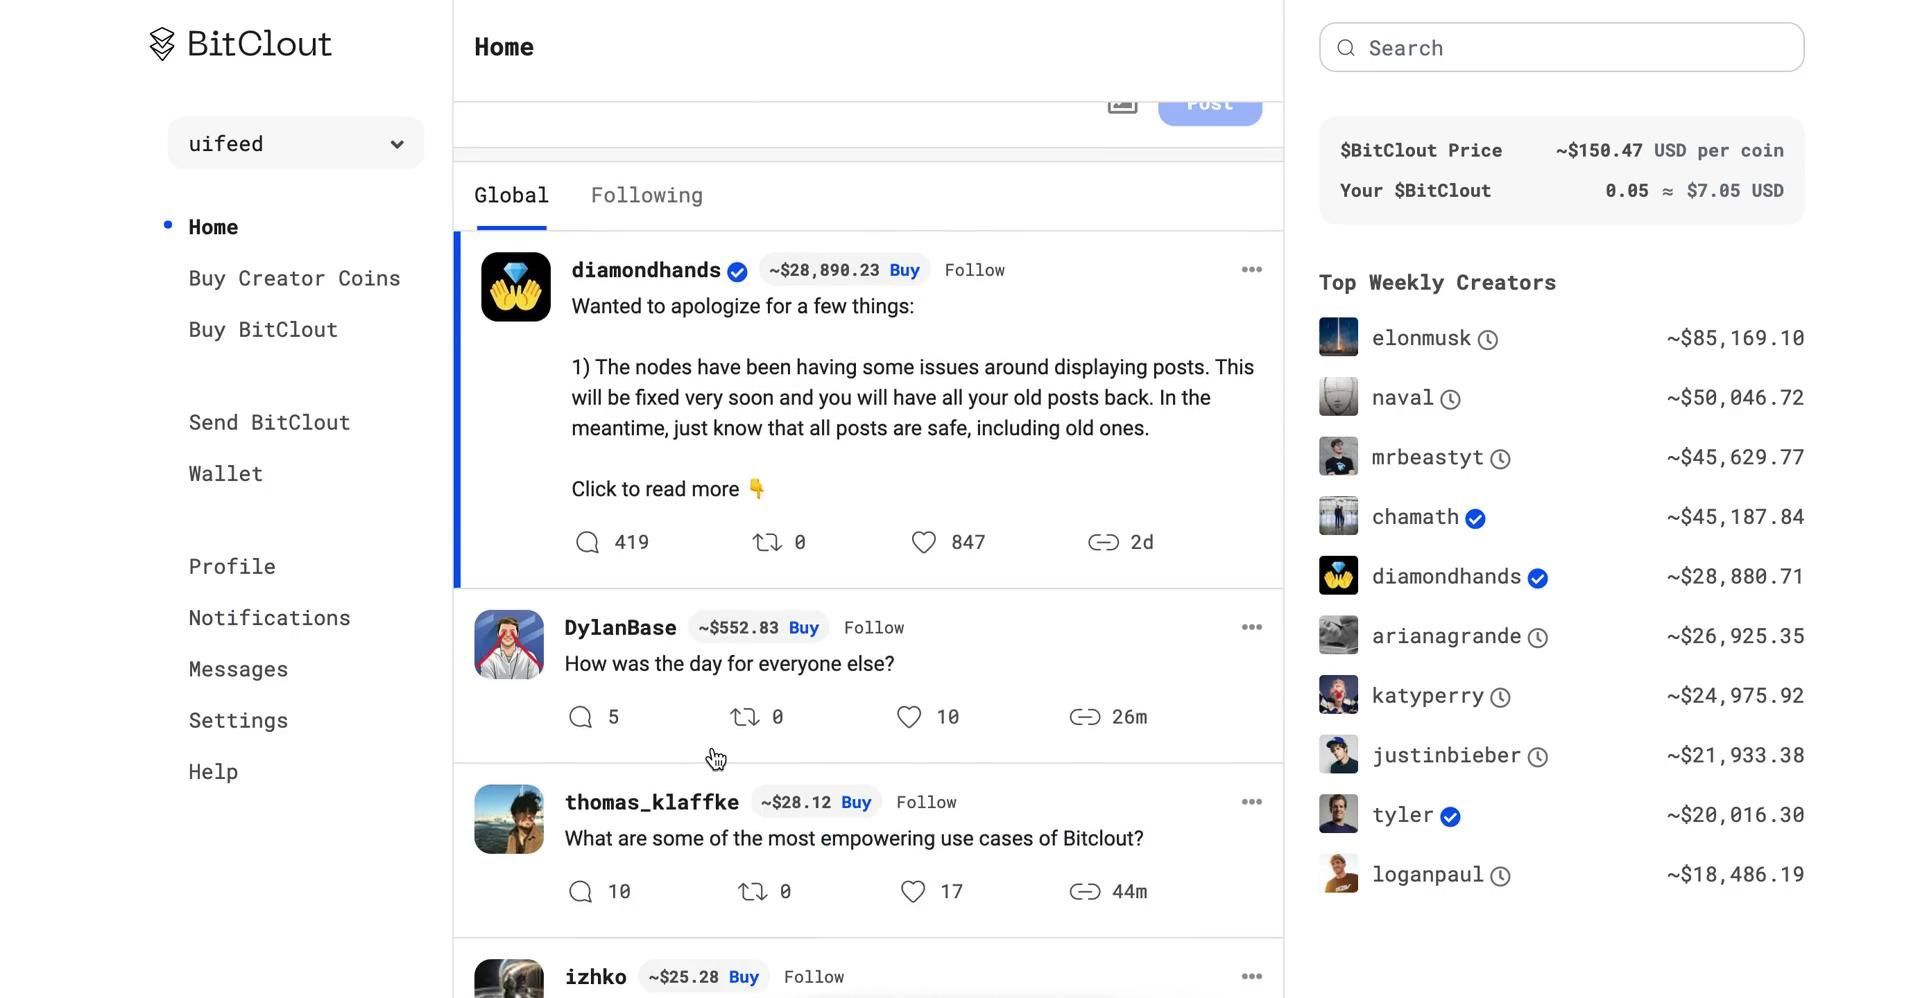The height and width of the screenshot is (998, 1920).
Task: Follow diamondhands from the post header
Action: (974, 270)
